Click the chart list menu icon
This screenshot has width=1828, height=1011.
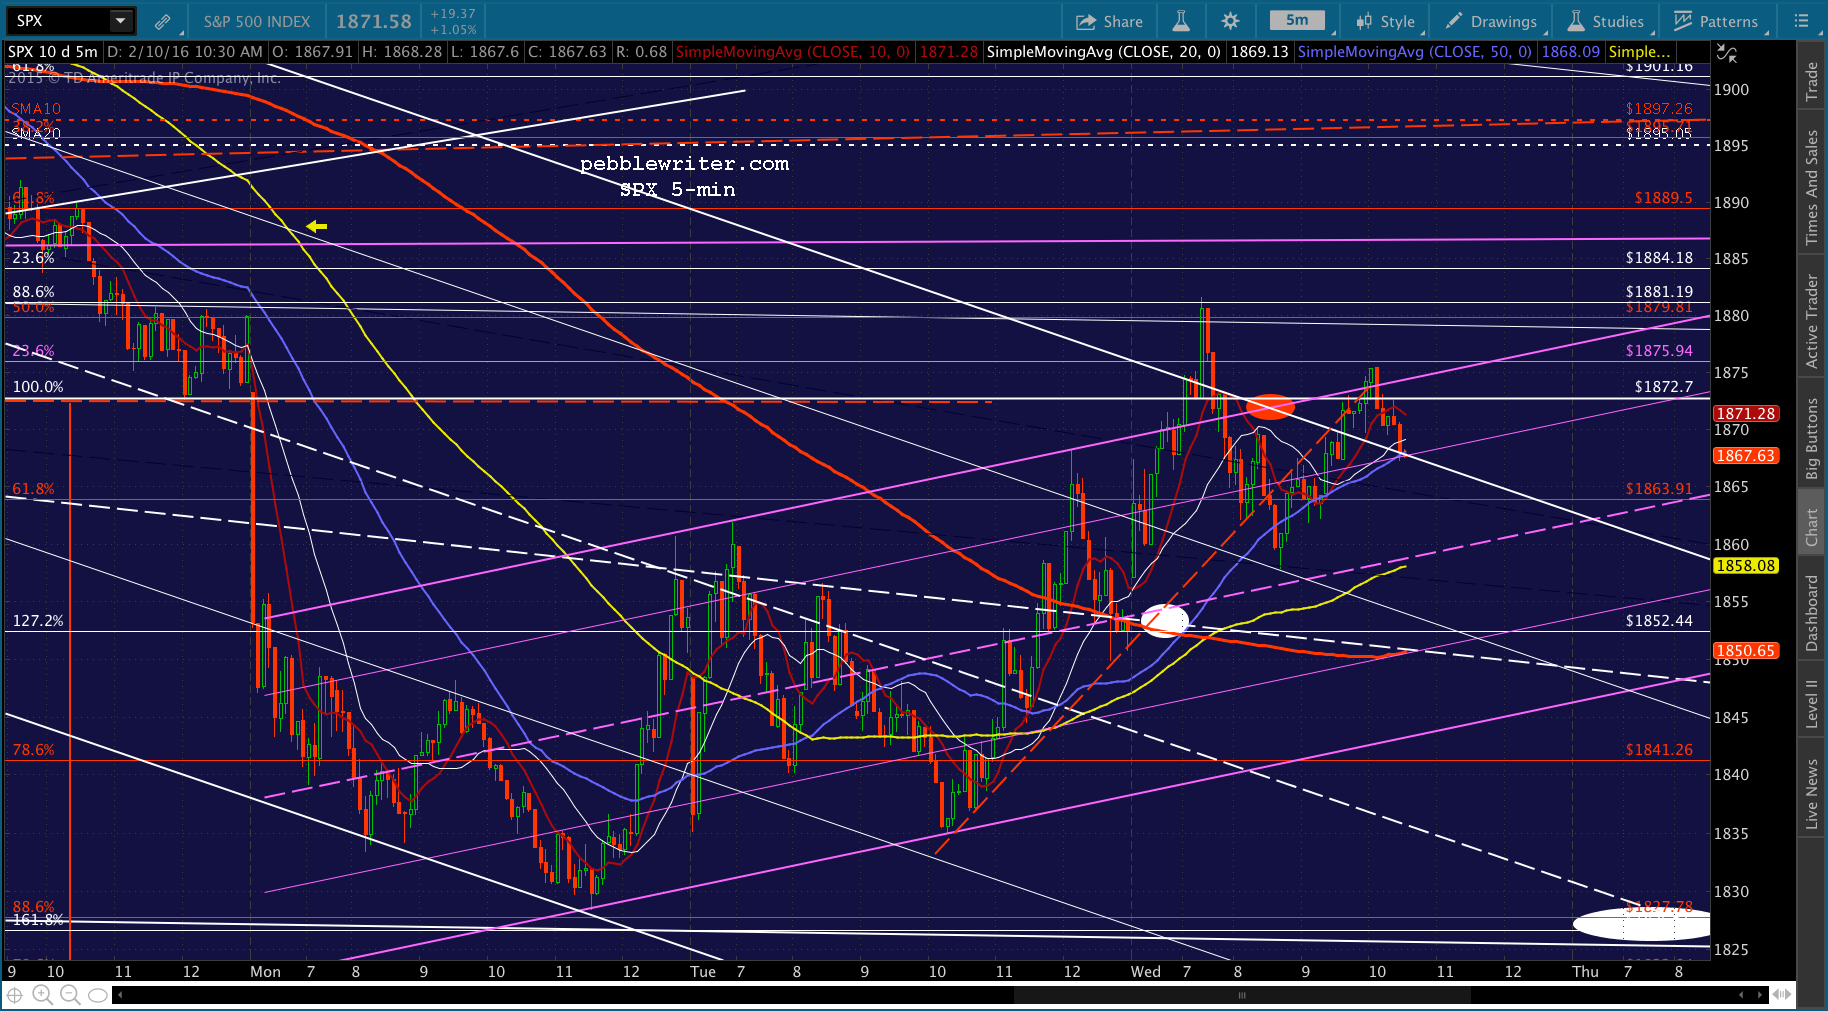(x=1802, y=21)
